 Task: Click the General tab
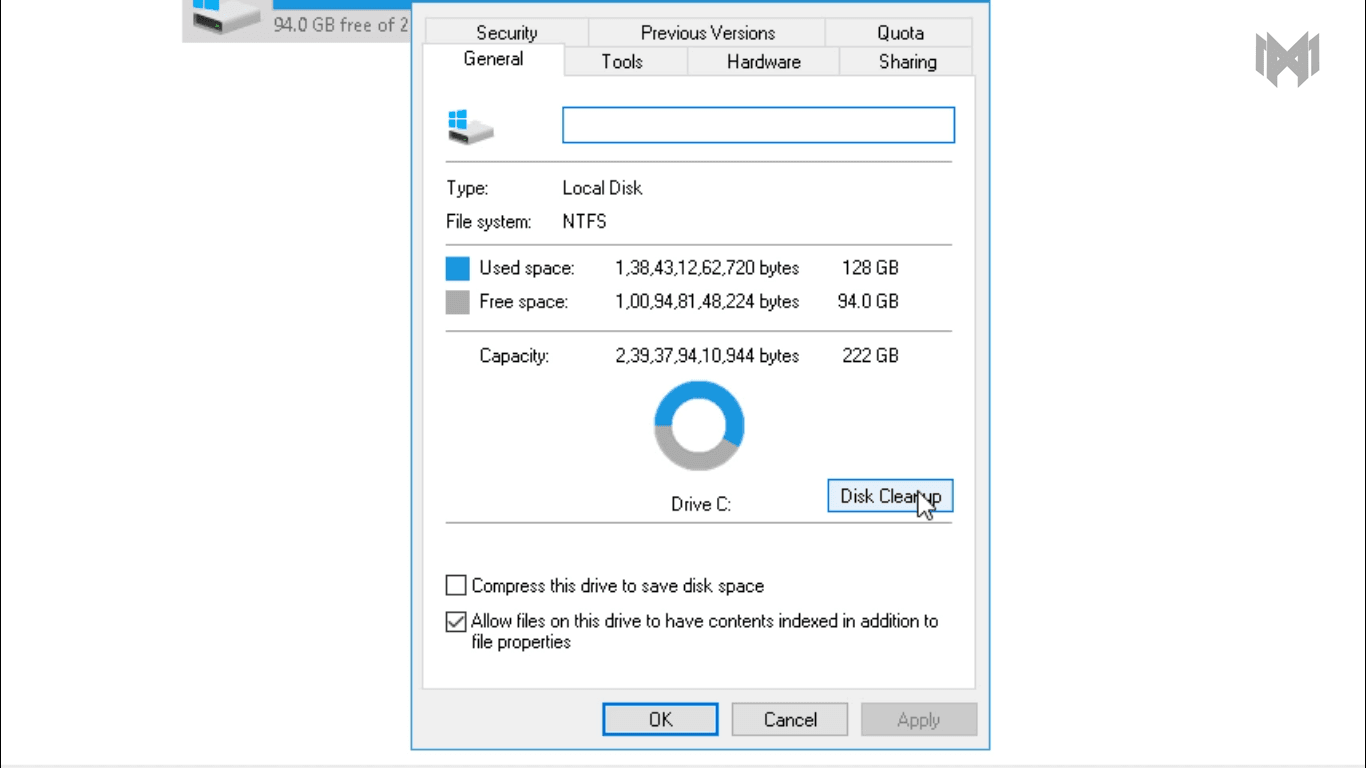[x=493, y=59]
